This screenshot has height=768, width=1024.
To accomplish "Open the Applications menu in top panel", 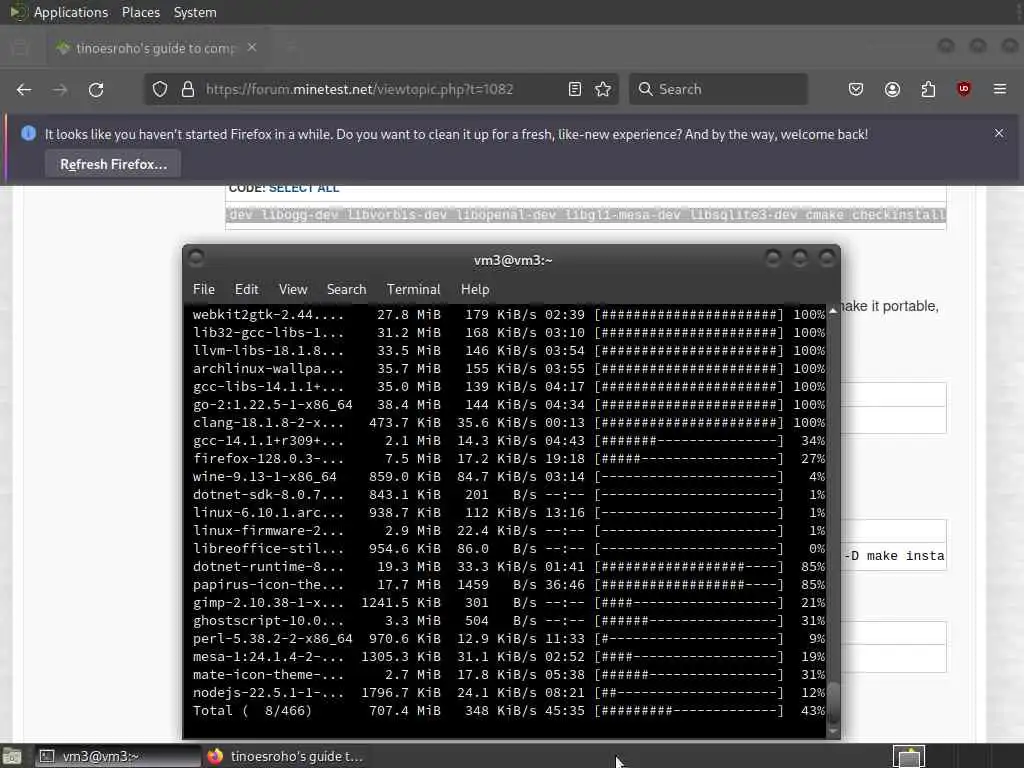I will point(71,12).
